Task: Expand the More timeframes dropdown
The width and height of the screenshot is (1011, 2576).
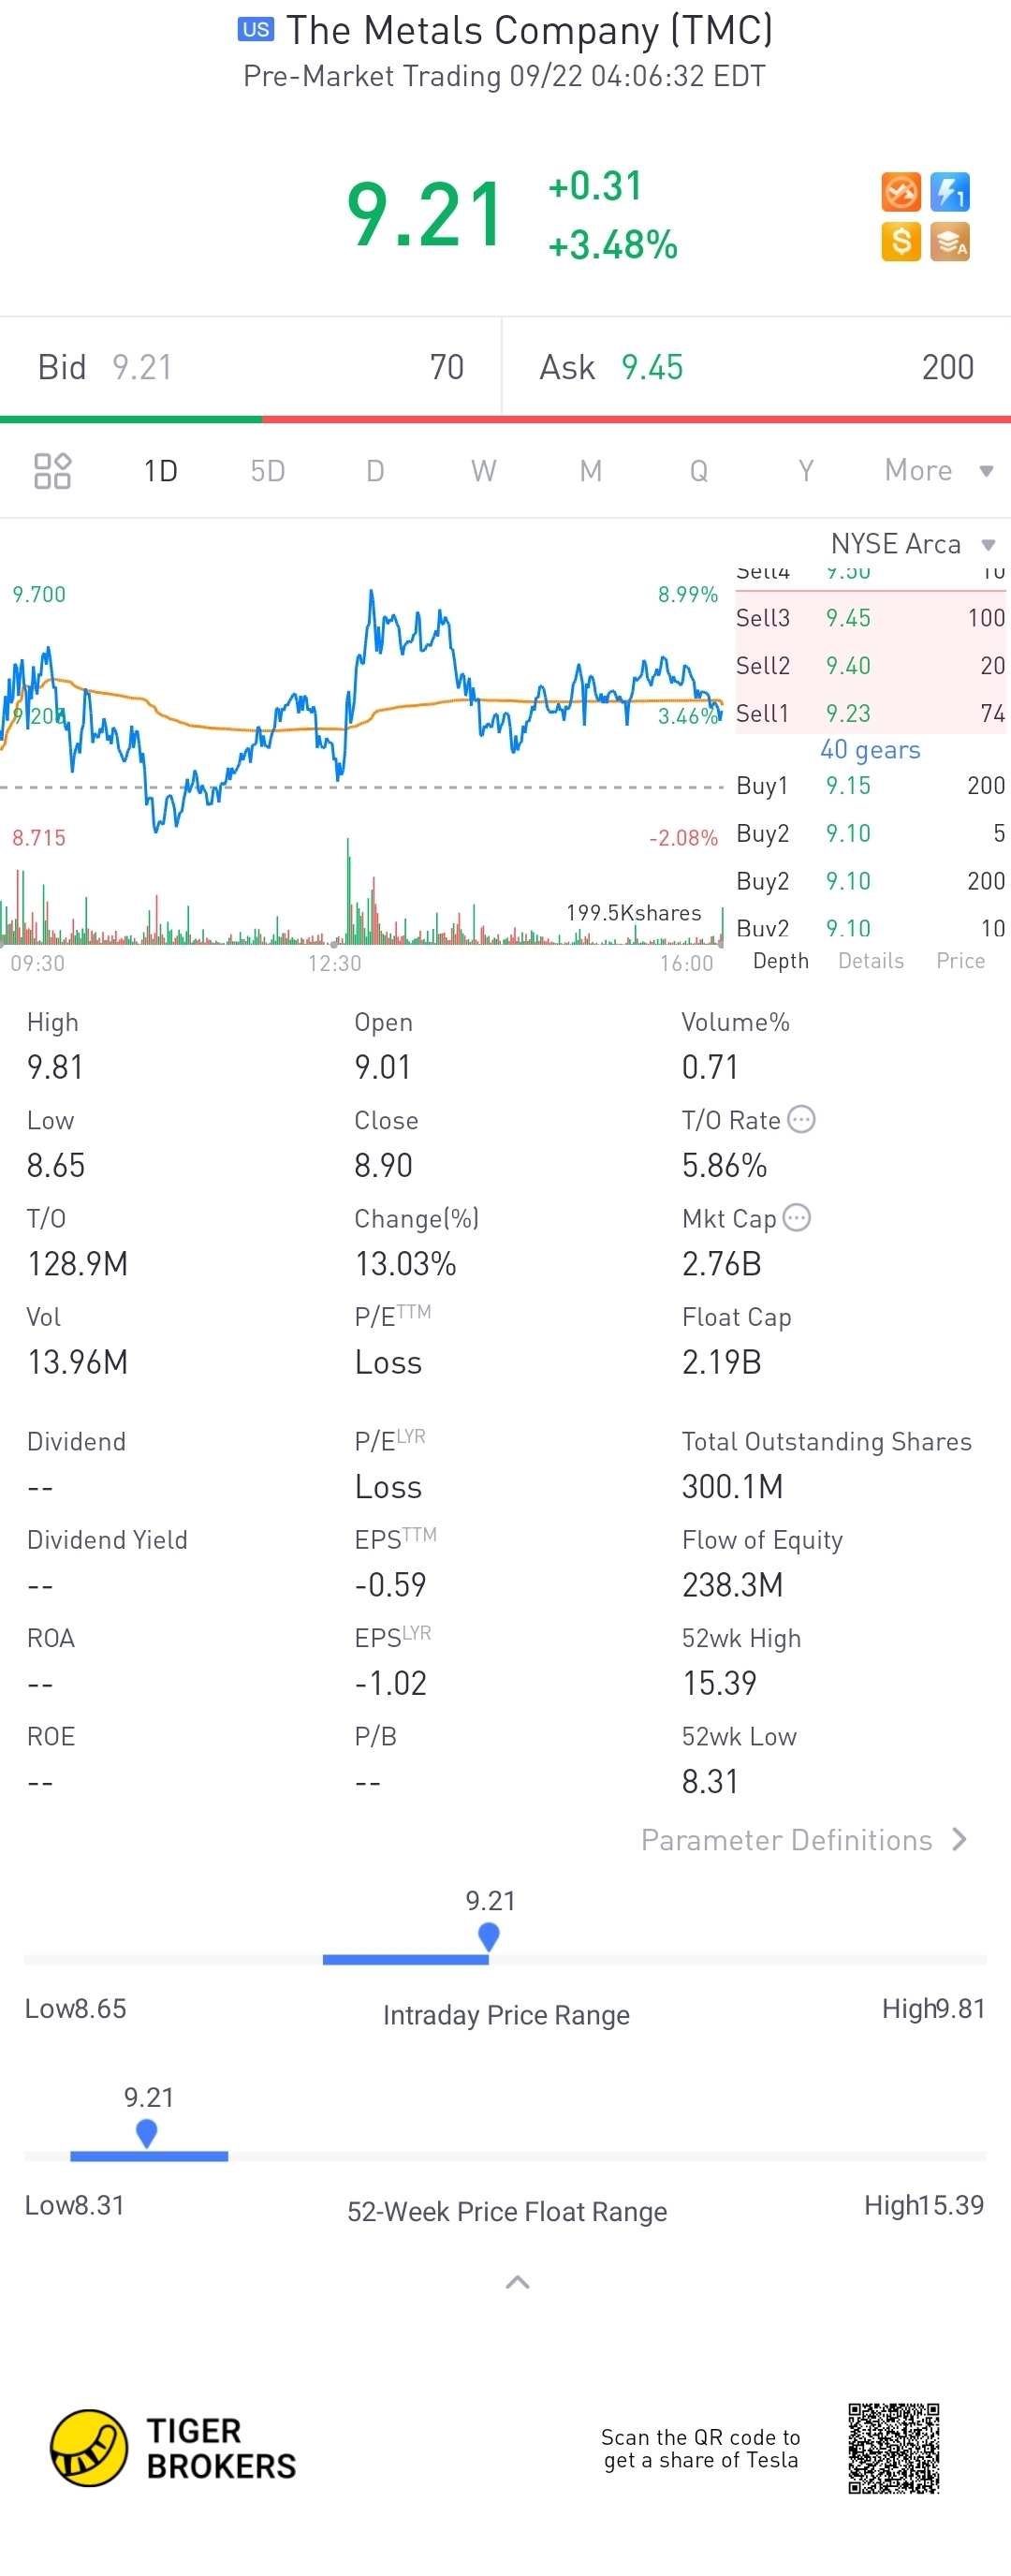Action: pos(937,470)
